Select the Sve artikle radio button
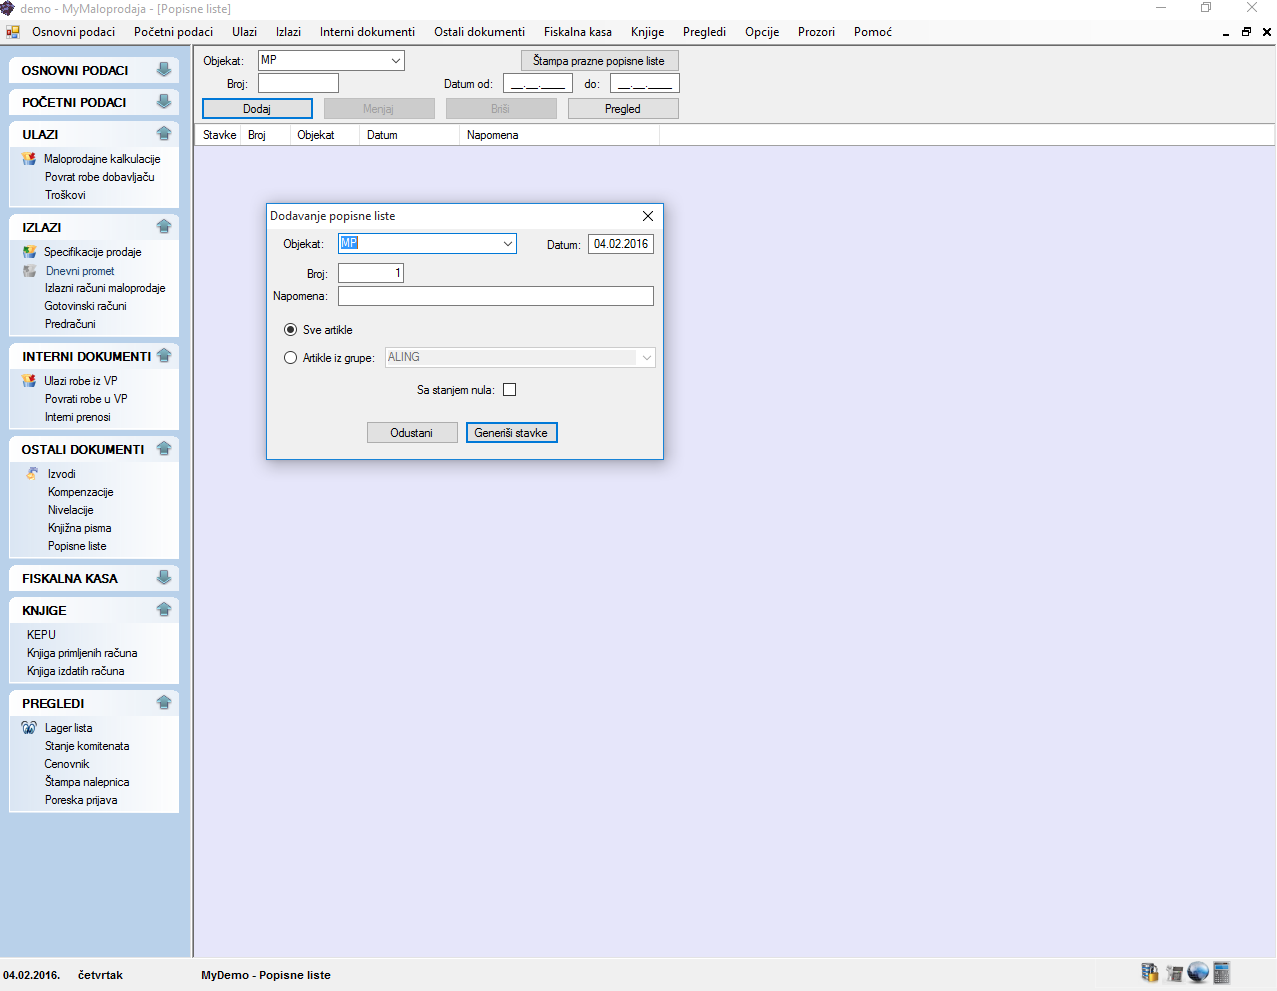This screenshot has height=991, width=1277. point(291,330)
